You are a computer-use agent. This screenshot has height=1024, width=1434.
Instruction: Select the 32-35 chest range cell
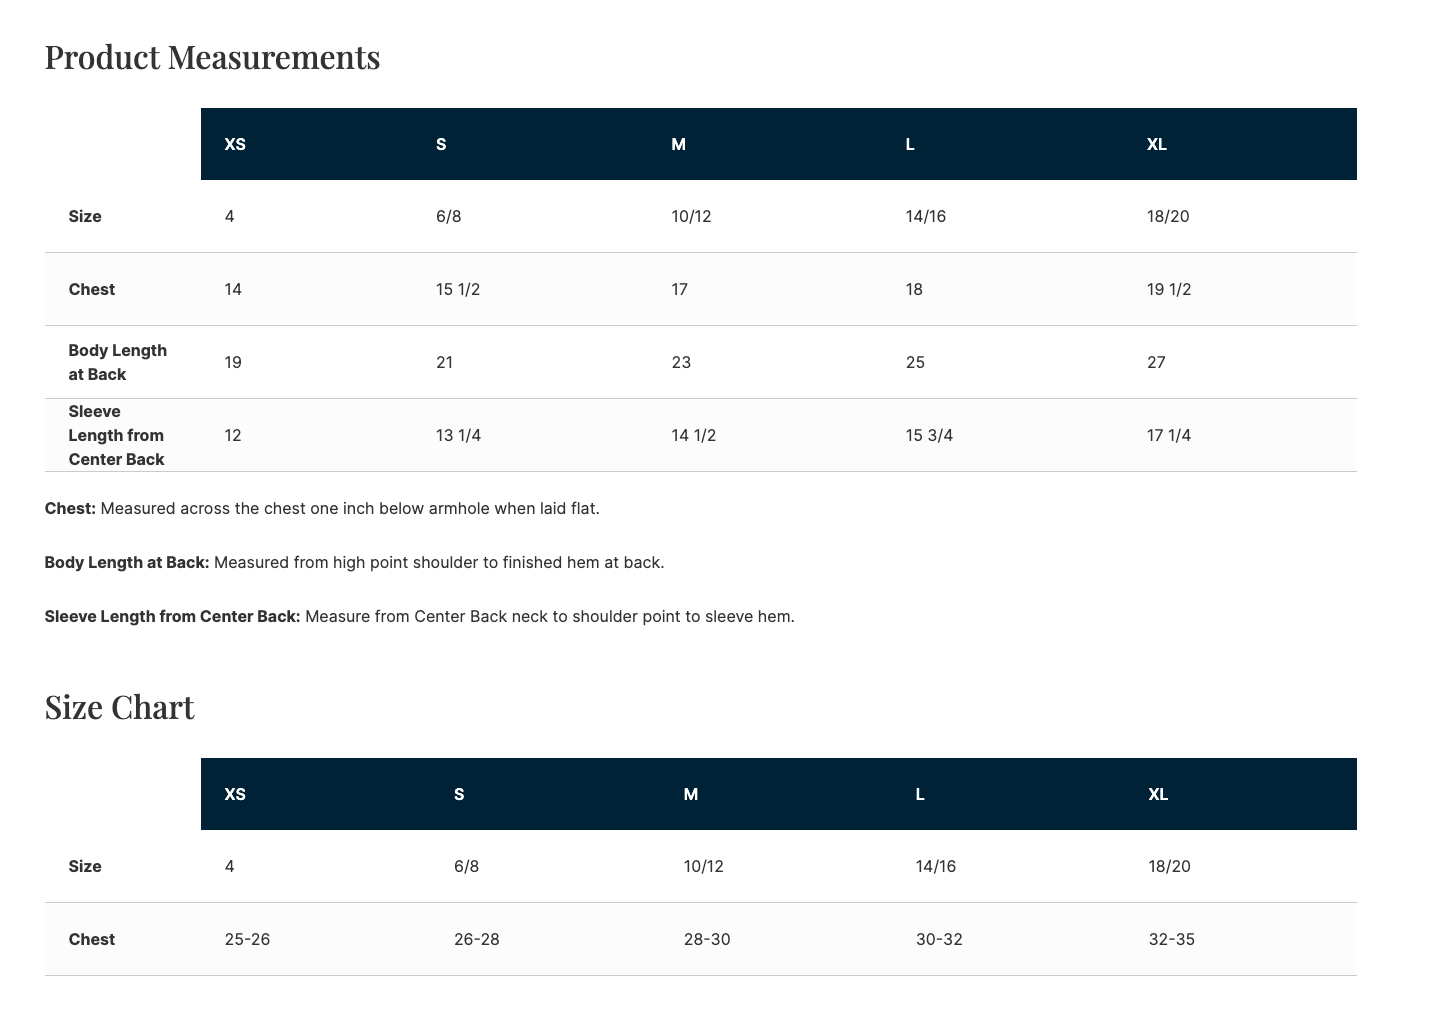coord(1171,939)
